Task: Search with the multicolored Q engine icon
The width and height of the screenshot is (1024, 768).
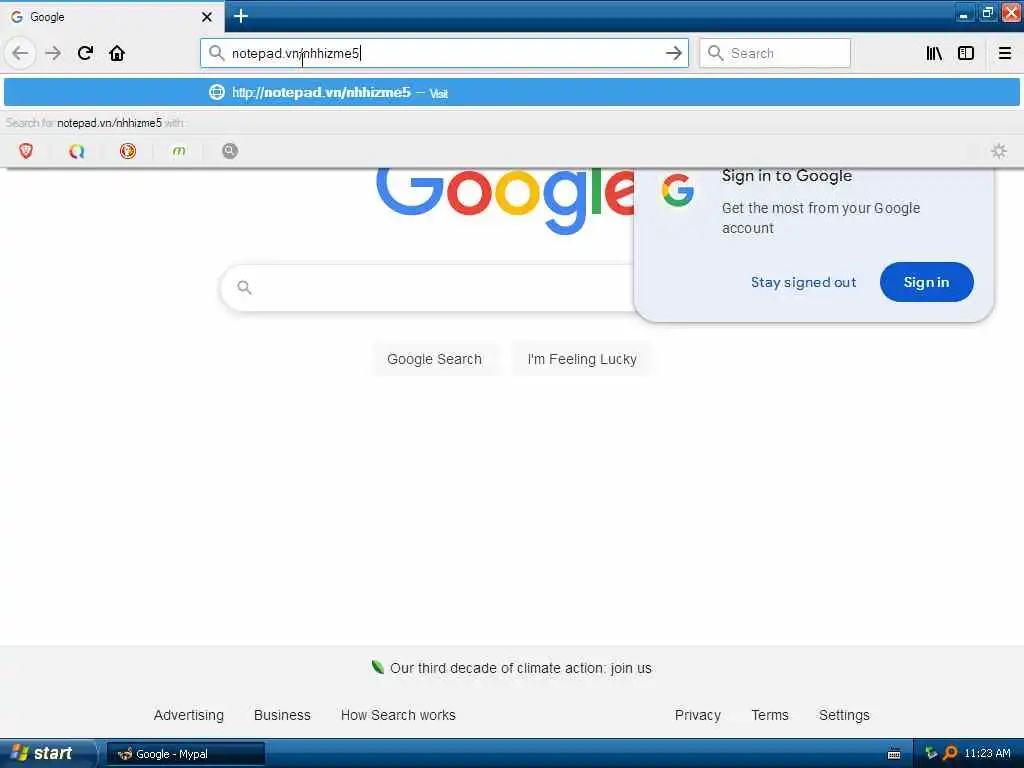Action: point(77,151)
